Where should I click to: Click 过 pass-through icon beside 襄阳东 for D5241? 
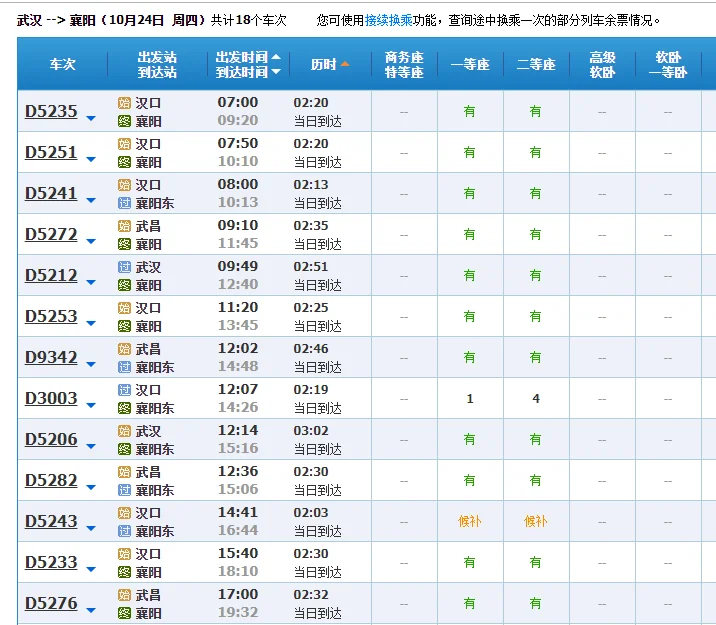click(x=124, y=203)
